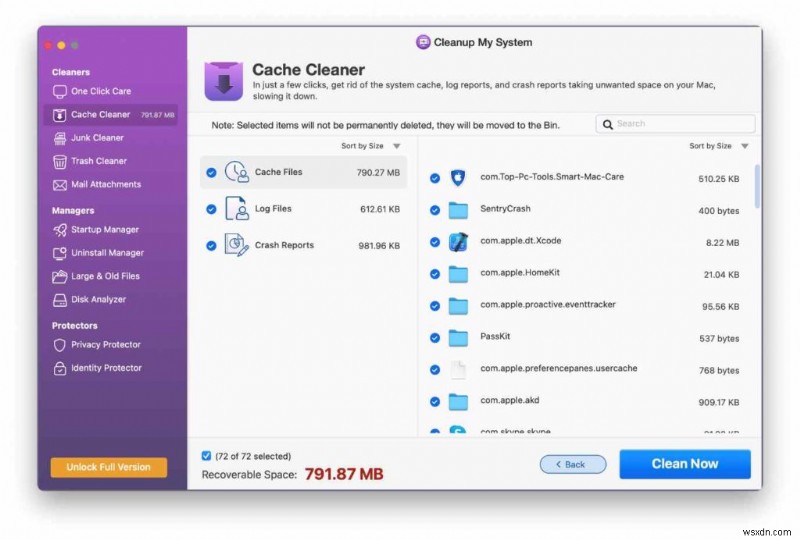Open Sort by Size in file list
This screenshot has height=540, width=800.
[719, 146]
